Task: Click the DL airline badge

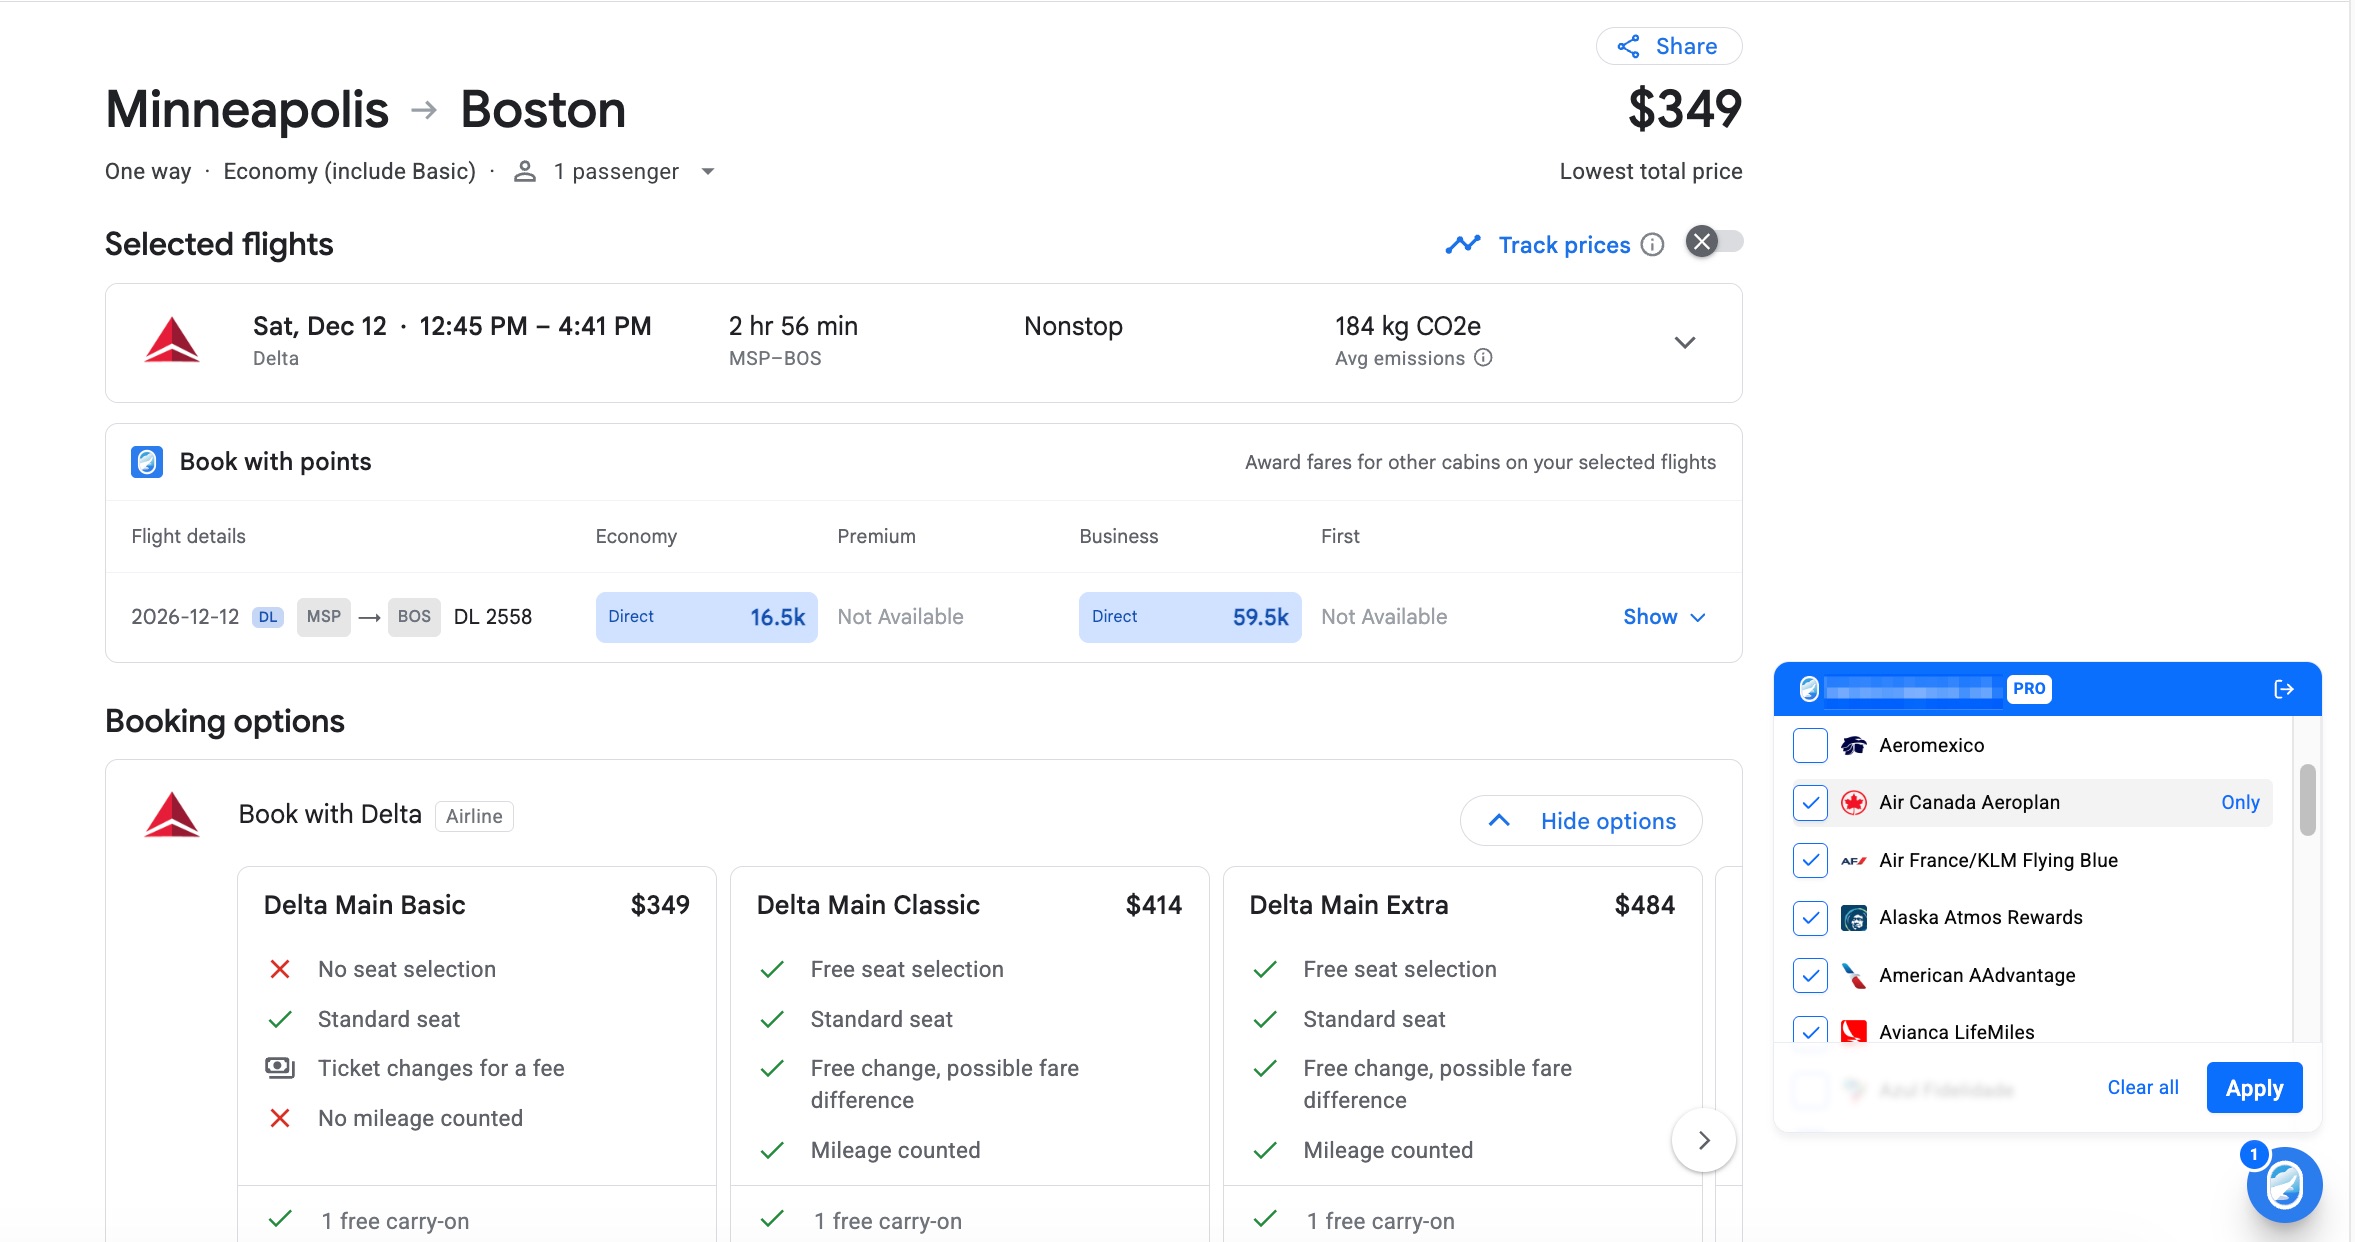Action: 268,617
